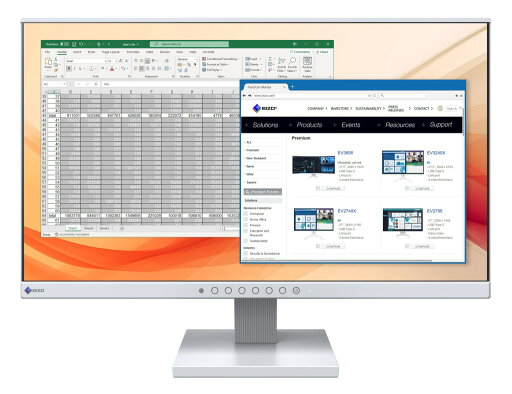Click the browser Forward arrow

pyautogui.click(x=249, y=96)
